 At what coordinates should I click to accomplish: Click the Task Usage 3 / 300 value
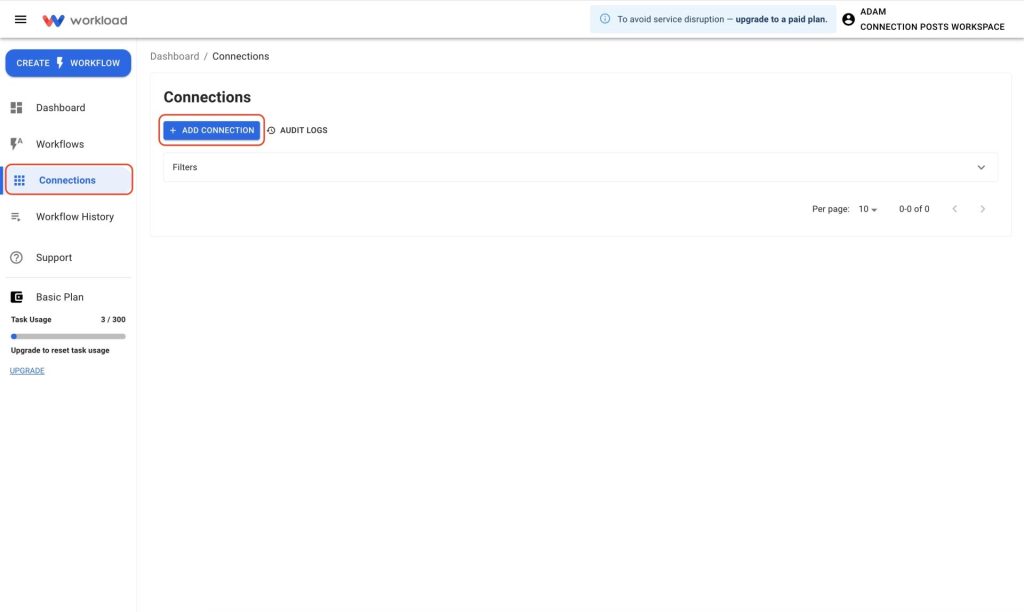pyautogui.click(x=113, y=319)
